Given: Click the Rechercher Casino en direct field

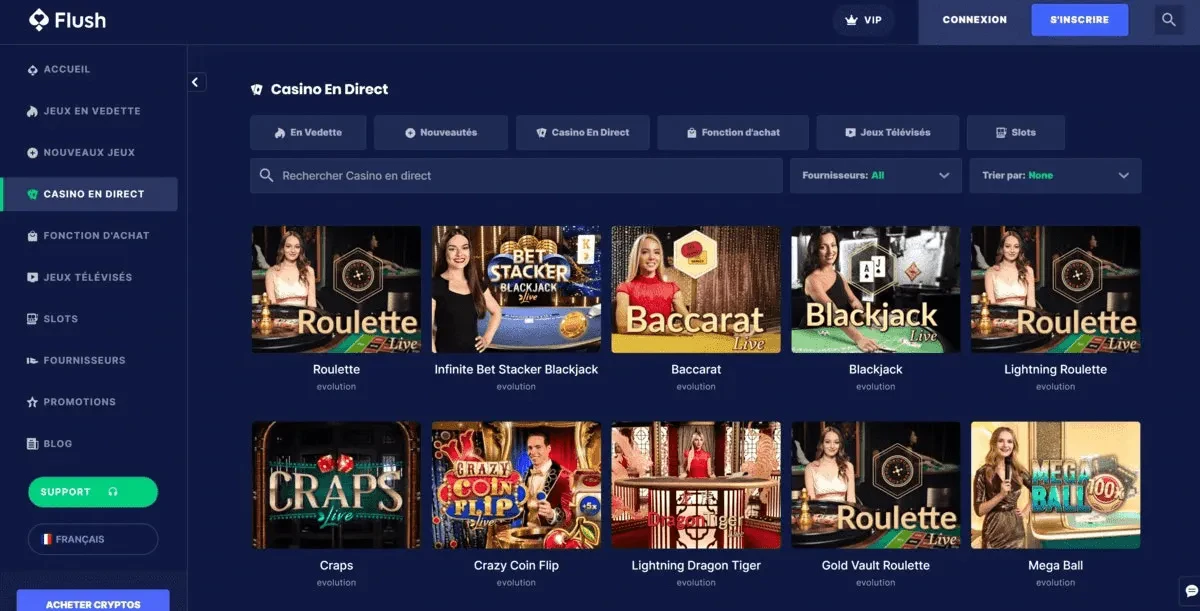Looking at the screenshot, I should (516, 175).
